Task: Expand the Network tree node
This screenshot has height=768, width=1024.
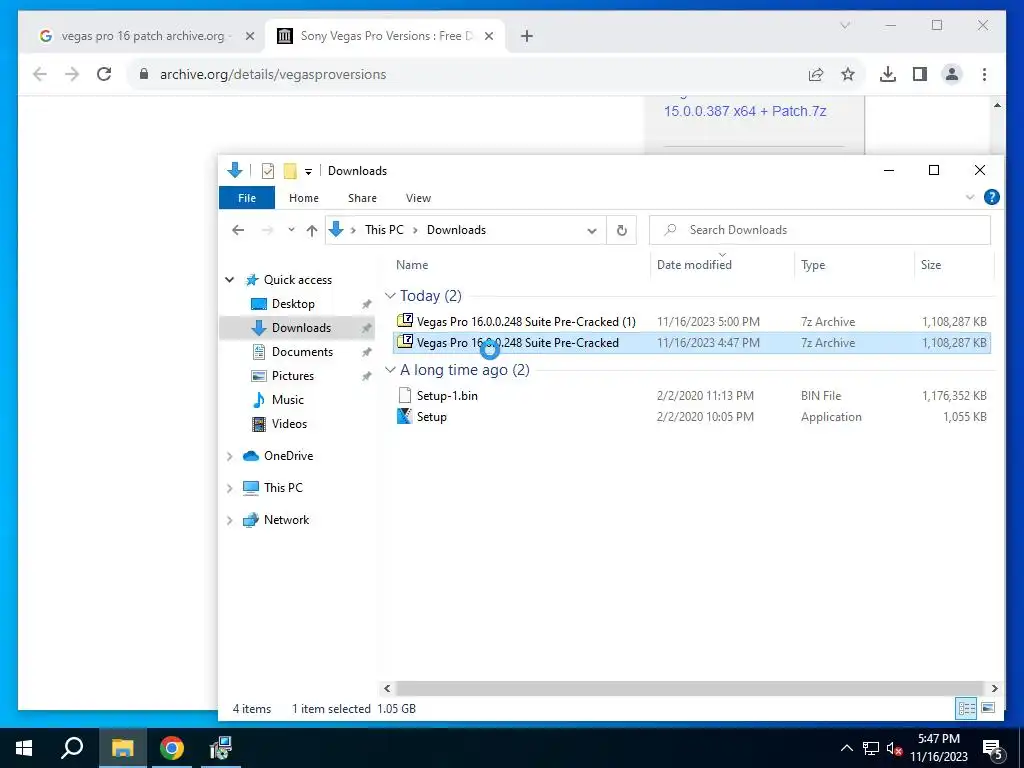Action: 230,520
